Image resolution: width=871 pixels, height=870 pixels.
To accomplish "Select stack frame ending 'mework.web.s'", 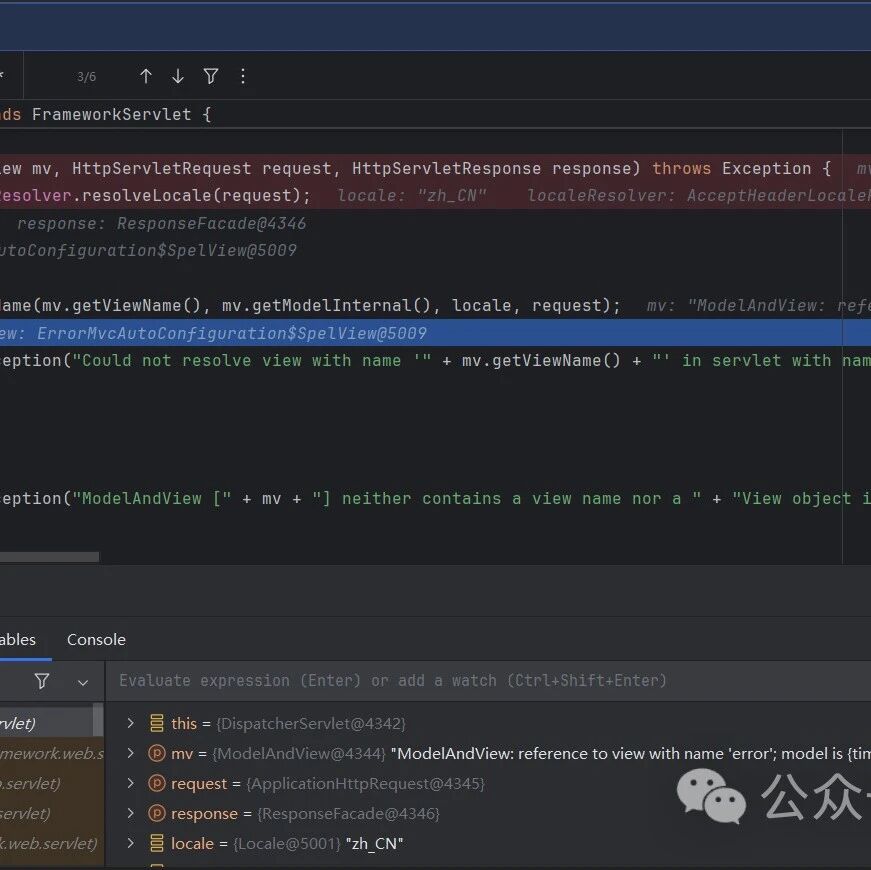I will (52, 753).
